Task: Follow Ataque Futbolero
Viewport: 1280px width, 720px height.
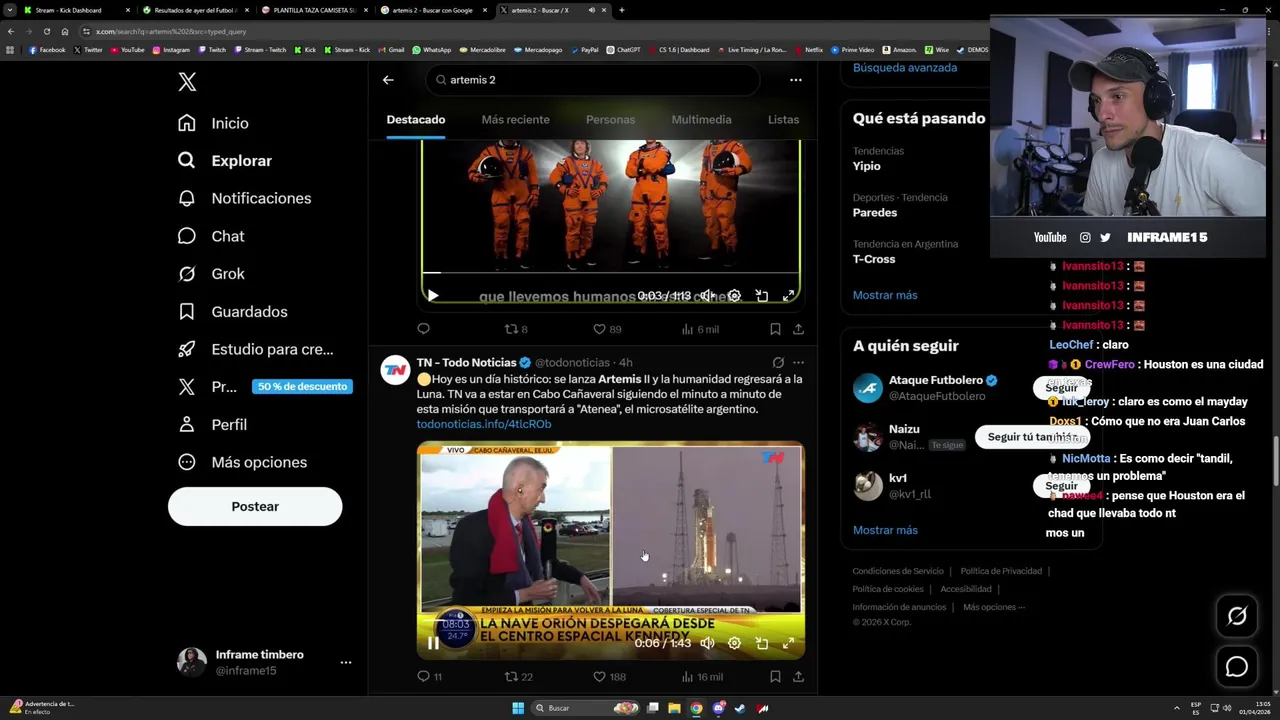Action: point(1061,388)
